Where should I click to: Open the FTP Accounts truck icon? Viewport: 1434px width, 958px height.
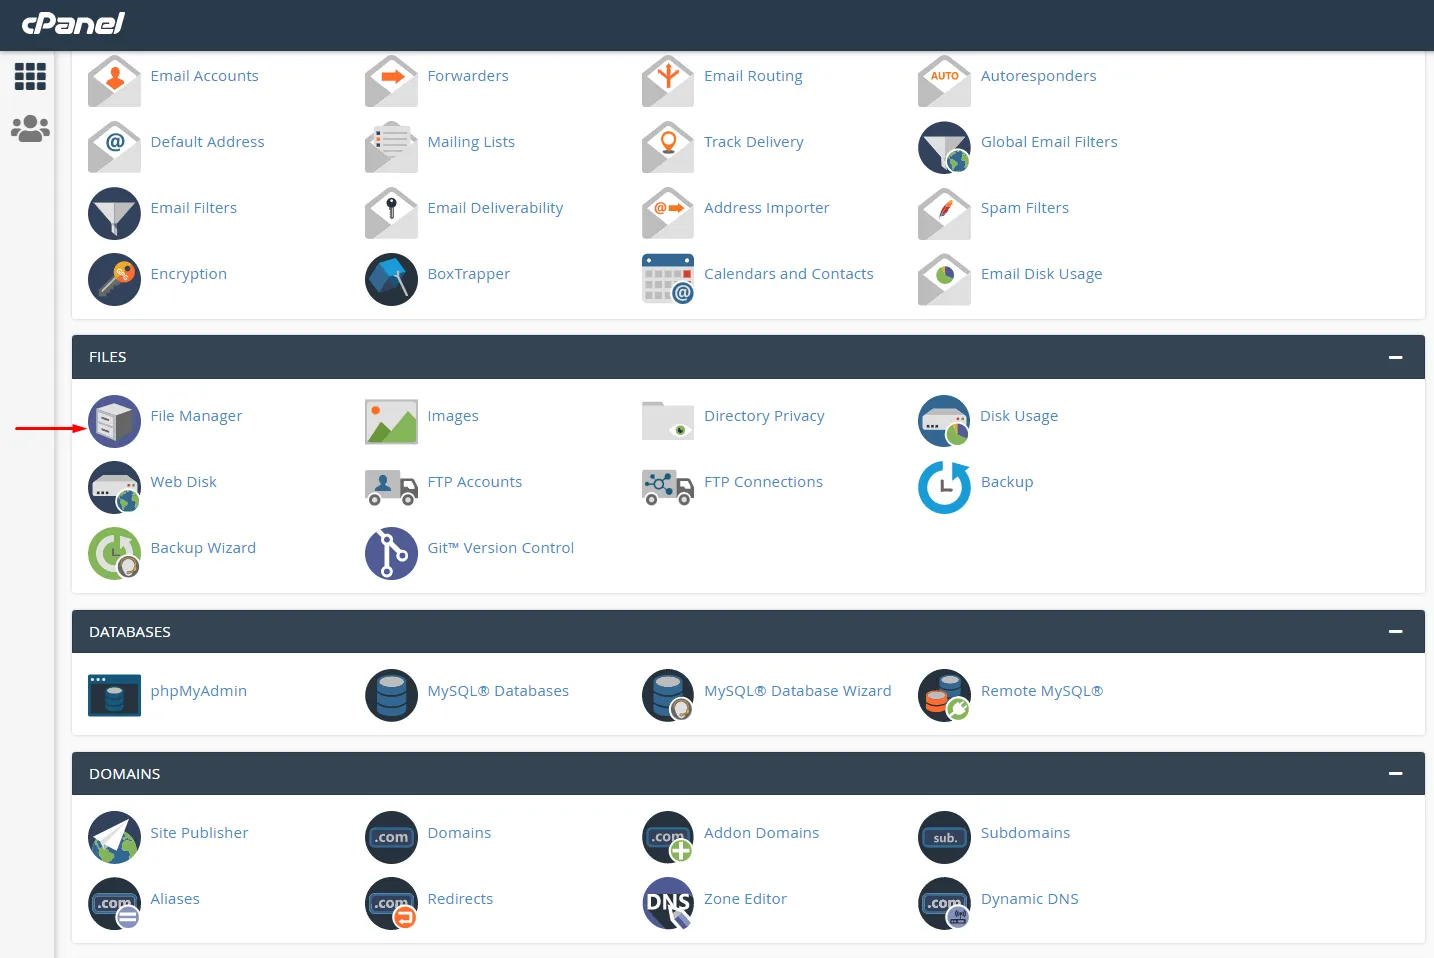(391, 487)
